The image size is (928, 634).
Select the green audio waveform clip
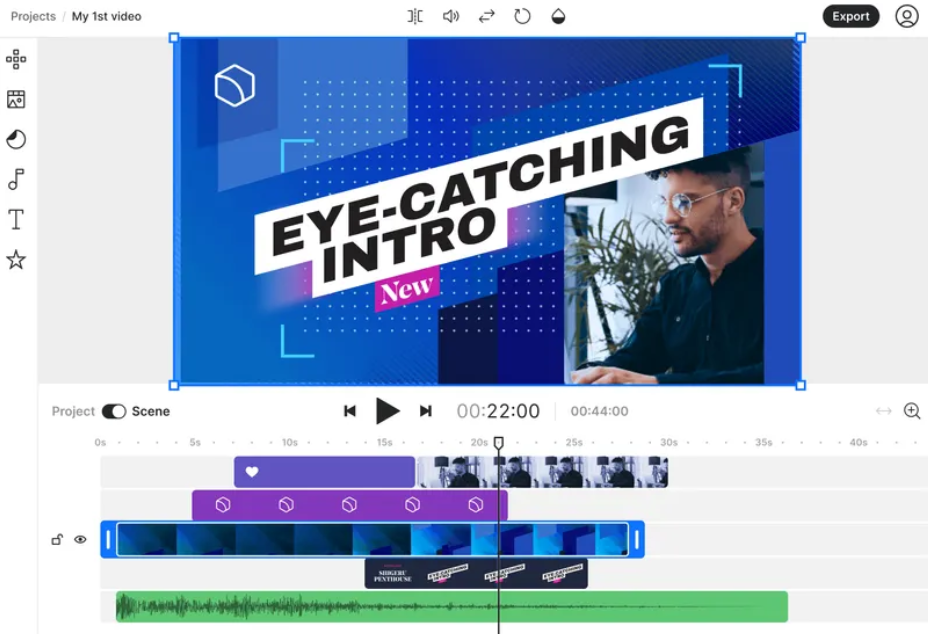click(x=451, y=606)
